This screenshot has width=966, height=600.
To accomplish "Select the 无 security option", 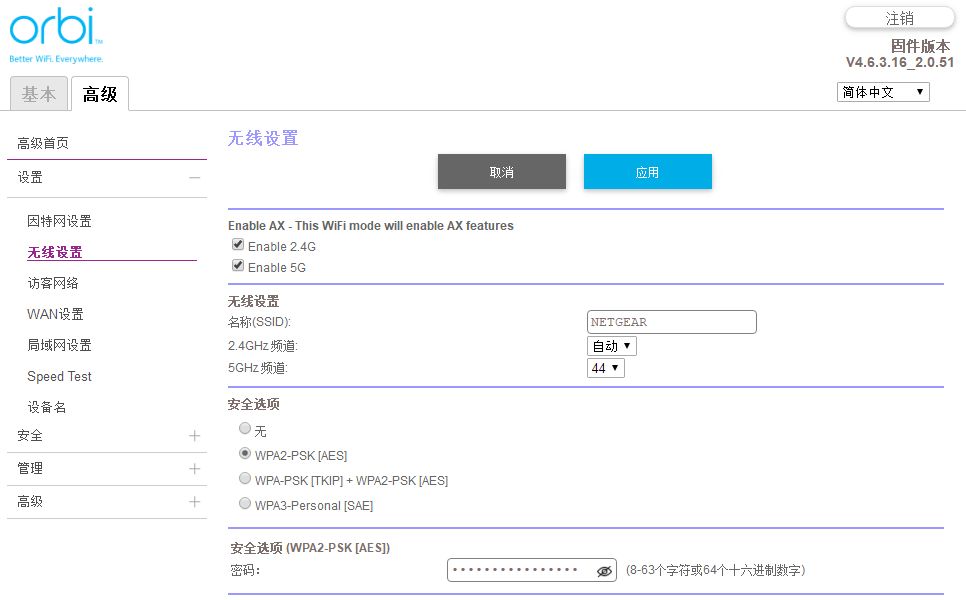I will (x=246, y=429).
